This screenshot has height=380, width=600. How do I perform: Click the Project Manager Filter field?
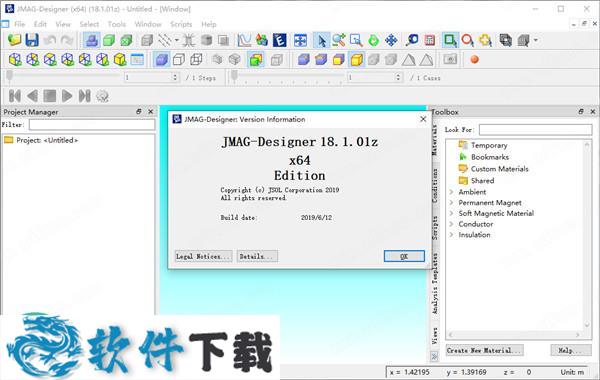coord(92,125)
